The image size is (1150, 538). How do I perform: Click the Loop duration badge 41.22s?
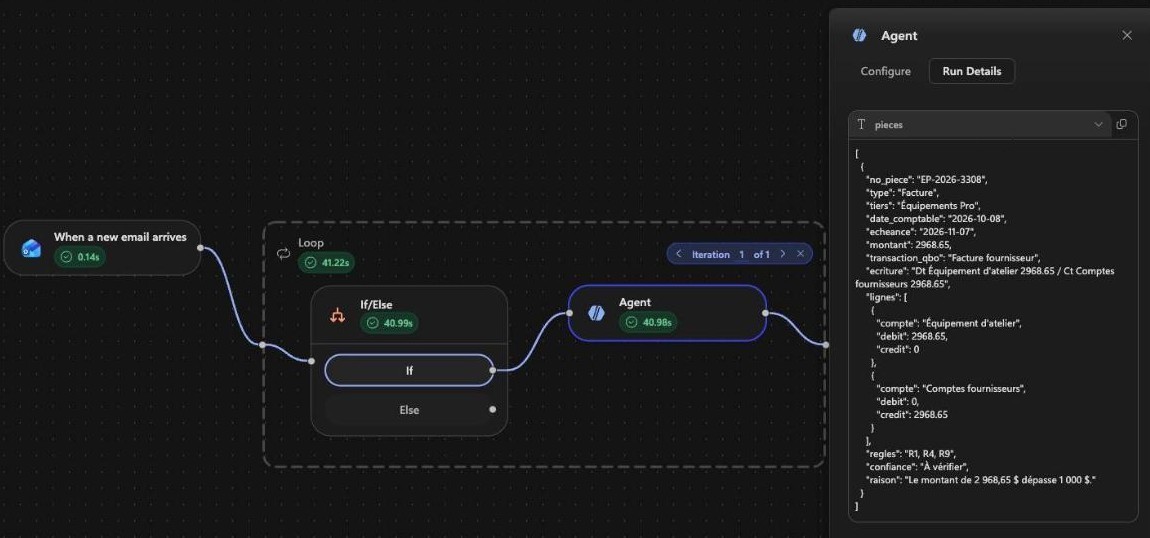coord(327,262)
